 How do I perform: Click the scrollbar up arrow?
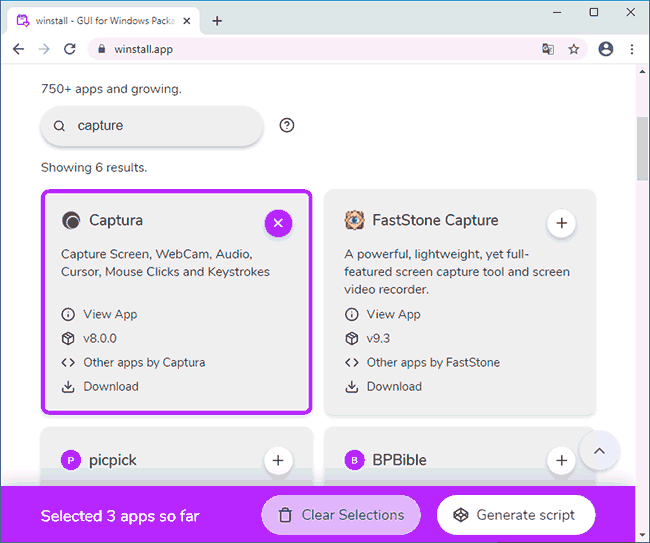(642, 72)
